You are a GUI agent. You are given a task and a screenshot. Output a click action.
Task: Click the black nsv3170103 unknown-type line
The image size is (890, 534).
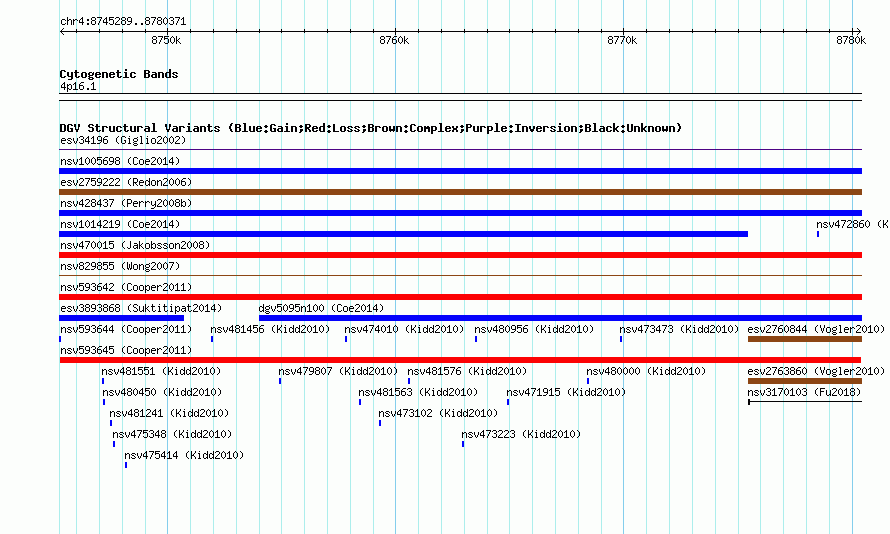(x=805, y=402)
